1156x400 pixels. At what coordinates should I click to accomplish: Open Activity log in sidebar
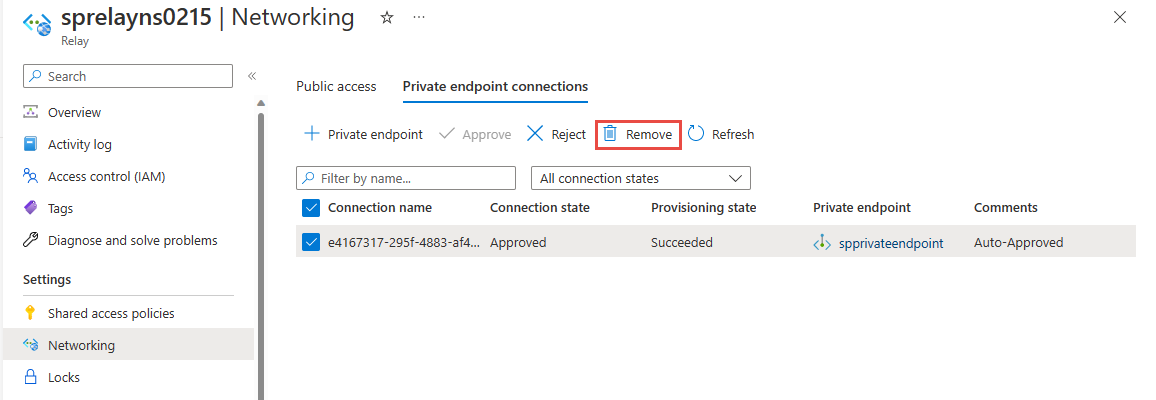[79, 144]
